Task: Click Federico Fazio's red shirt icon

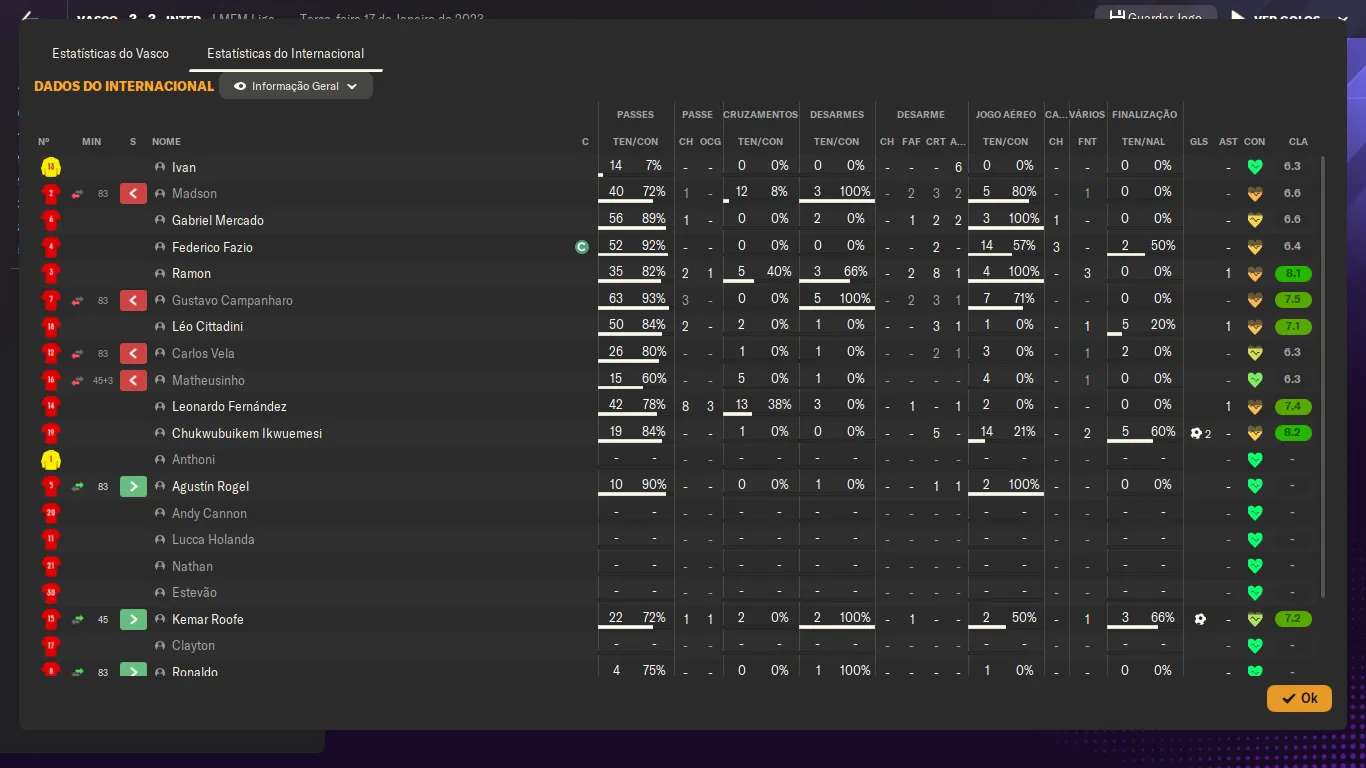Action: tap(51, 247)
